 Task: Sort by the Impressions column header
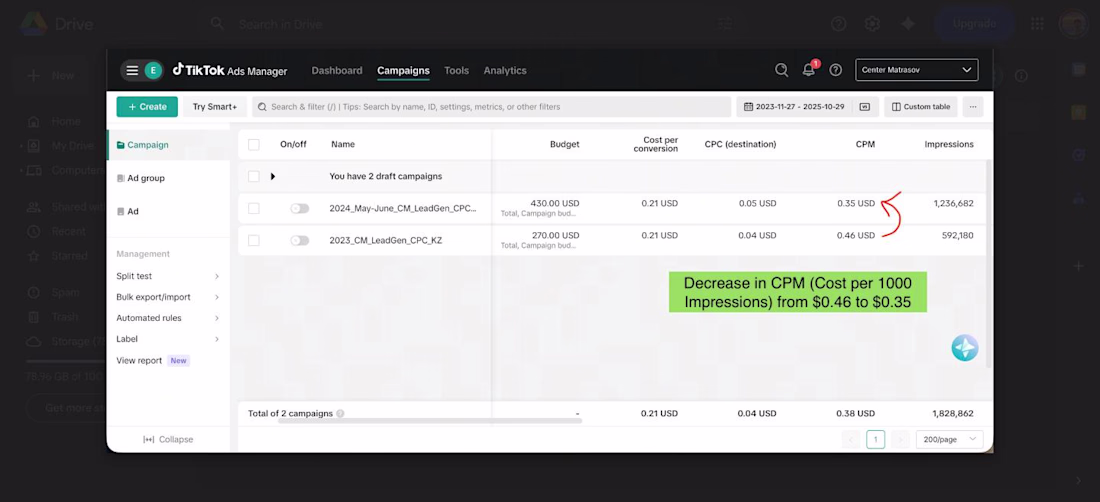tap(948, 144)
